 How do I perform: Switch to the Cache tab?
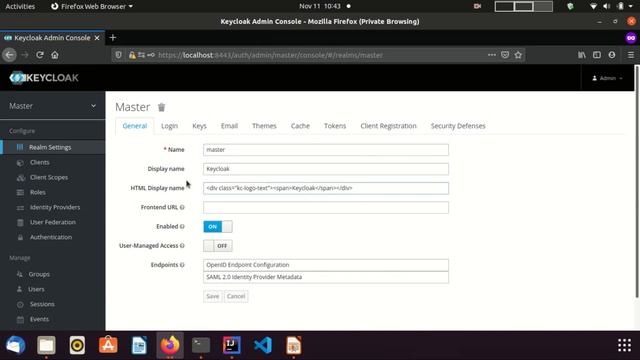(300, 126)
